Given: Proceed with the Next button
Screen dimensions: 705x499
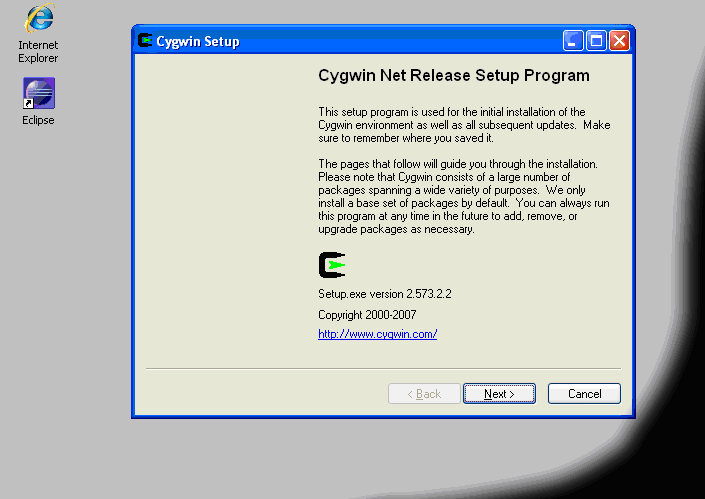Looking at the screenshot, I should (499, 394).
